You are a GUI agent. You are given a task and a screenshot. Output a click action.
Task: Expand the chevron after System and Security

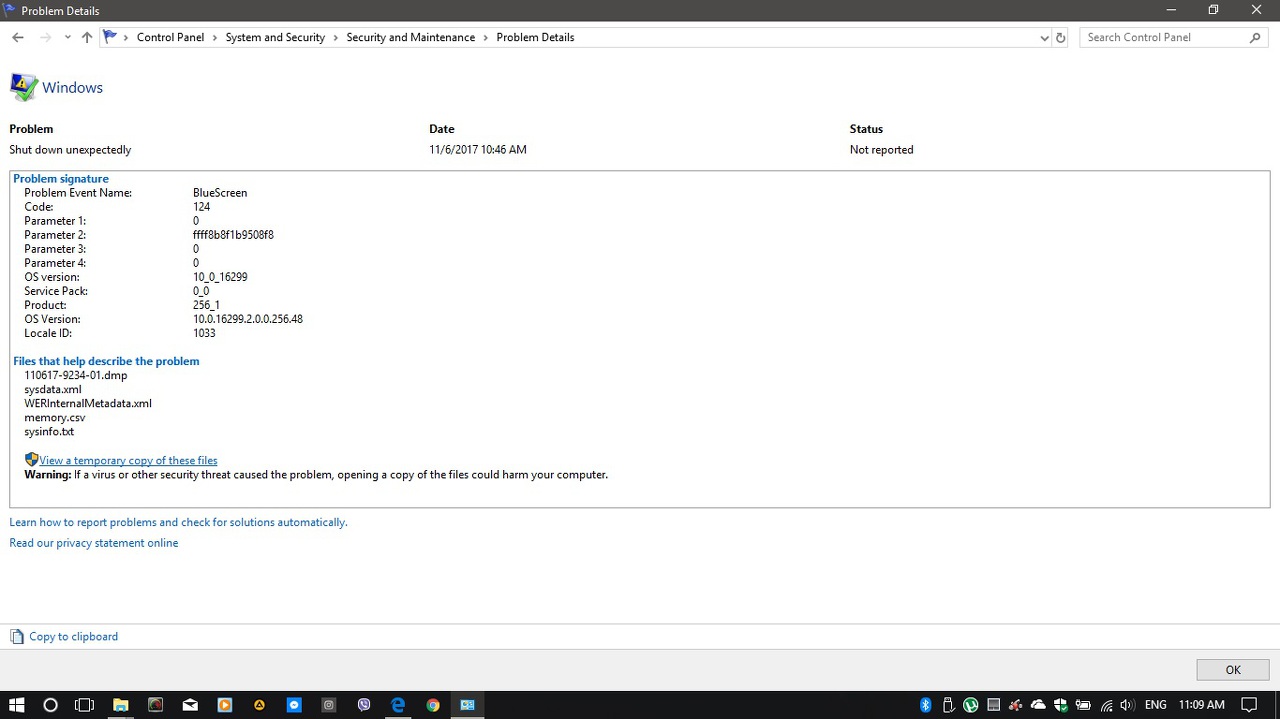336,37
